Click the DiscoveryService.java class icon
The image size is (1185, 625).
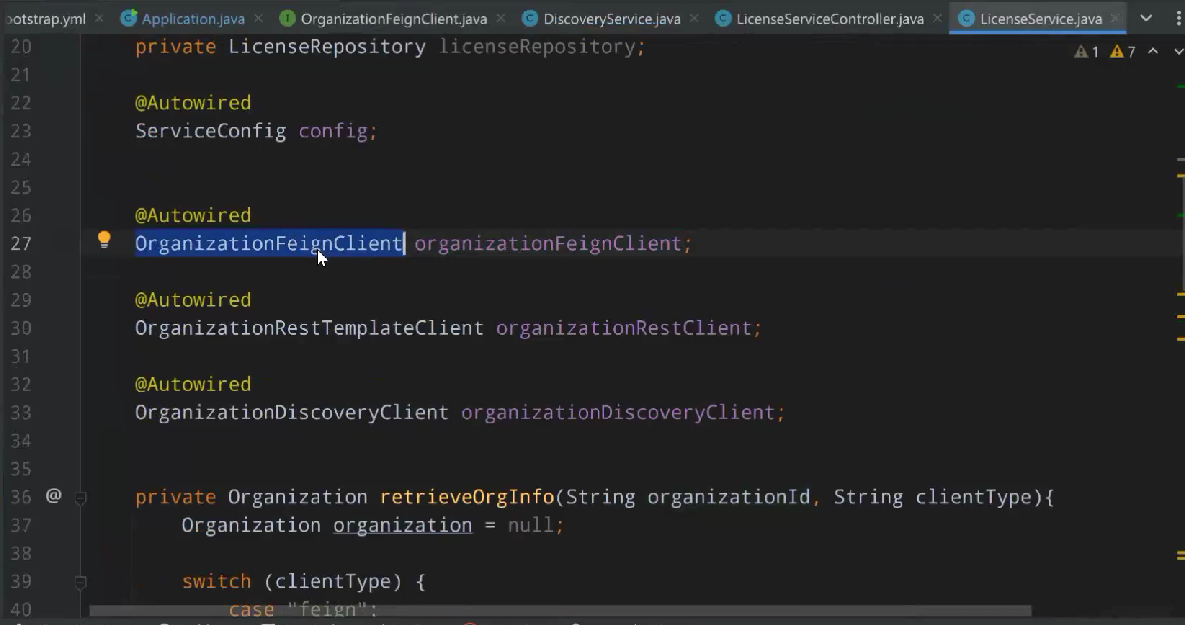coord(530,19)
